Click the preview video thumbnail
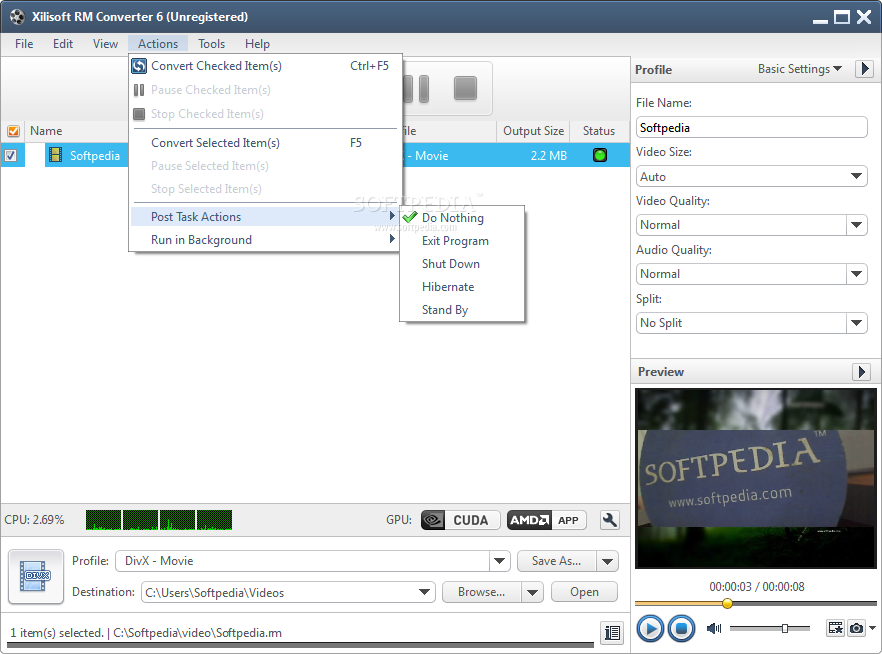This screenshot has height=654, width=882. [x=755, y=479]
